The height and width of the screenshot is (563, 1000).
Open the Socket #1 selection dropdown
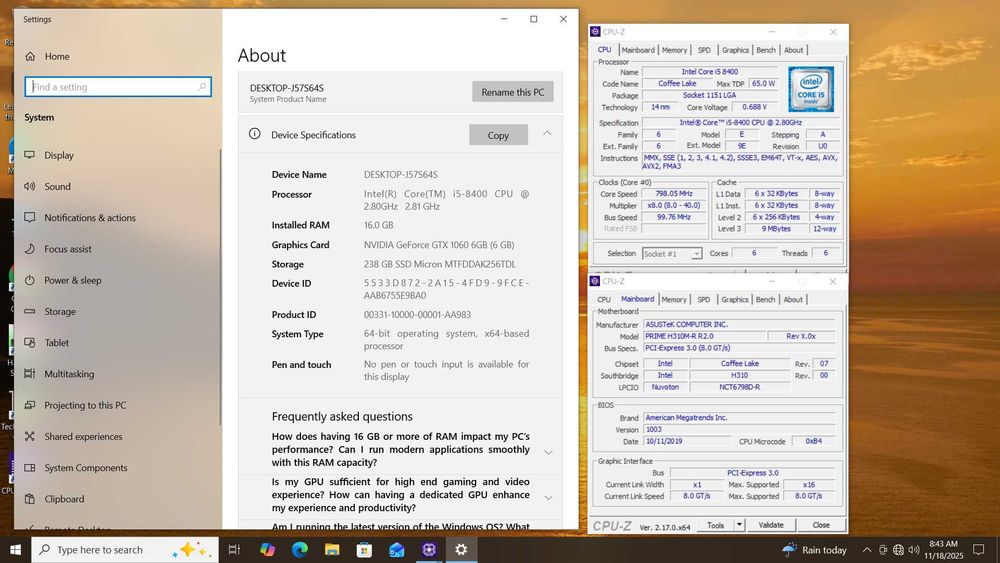tap(696, 254)
